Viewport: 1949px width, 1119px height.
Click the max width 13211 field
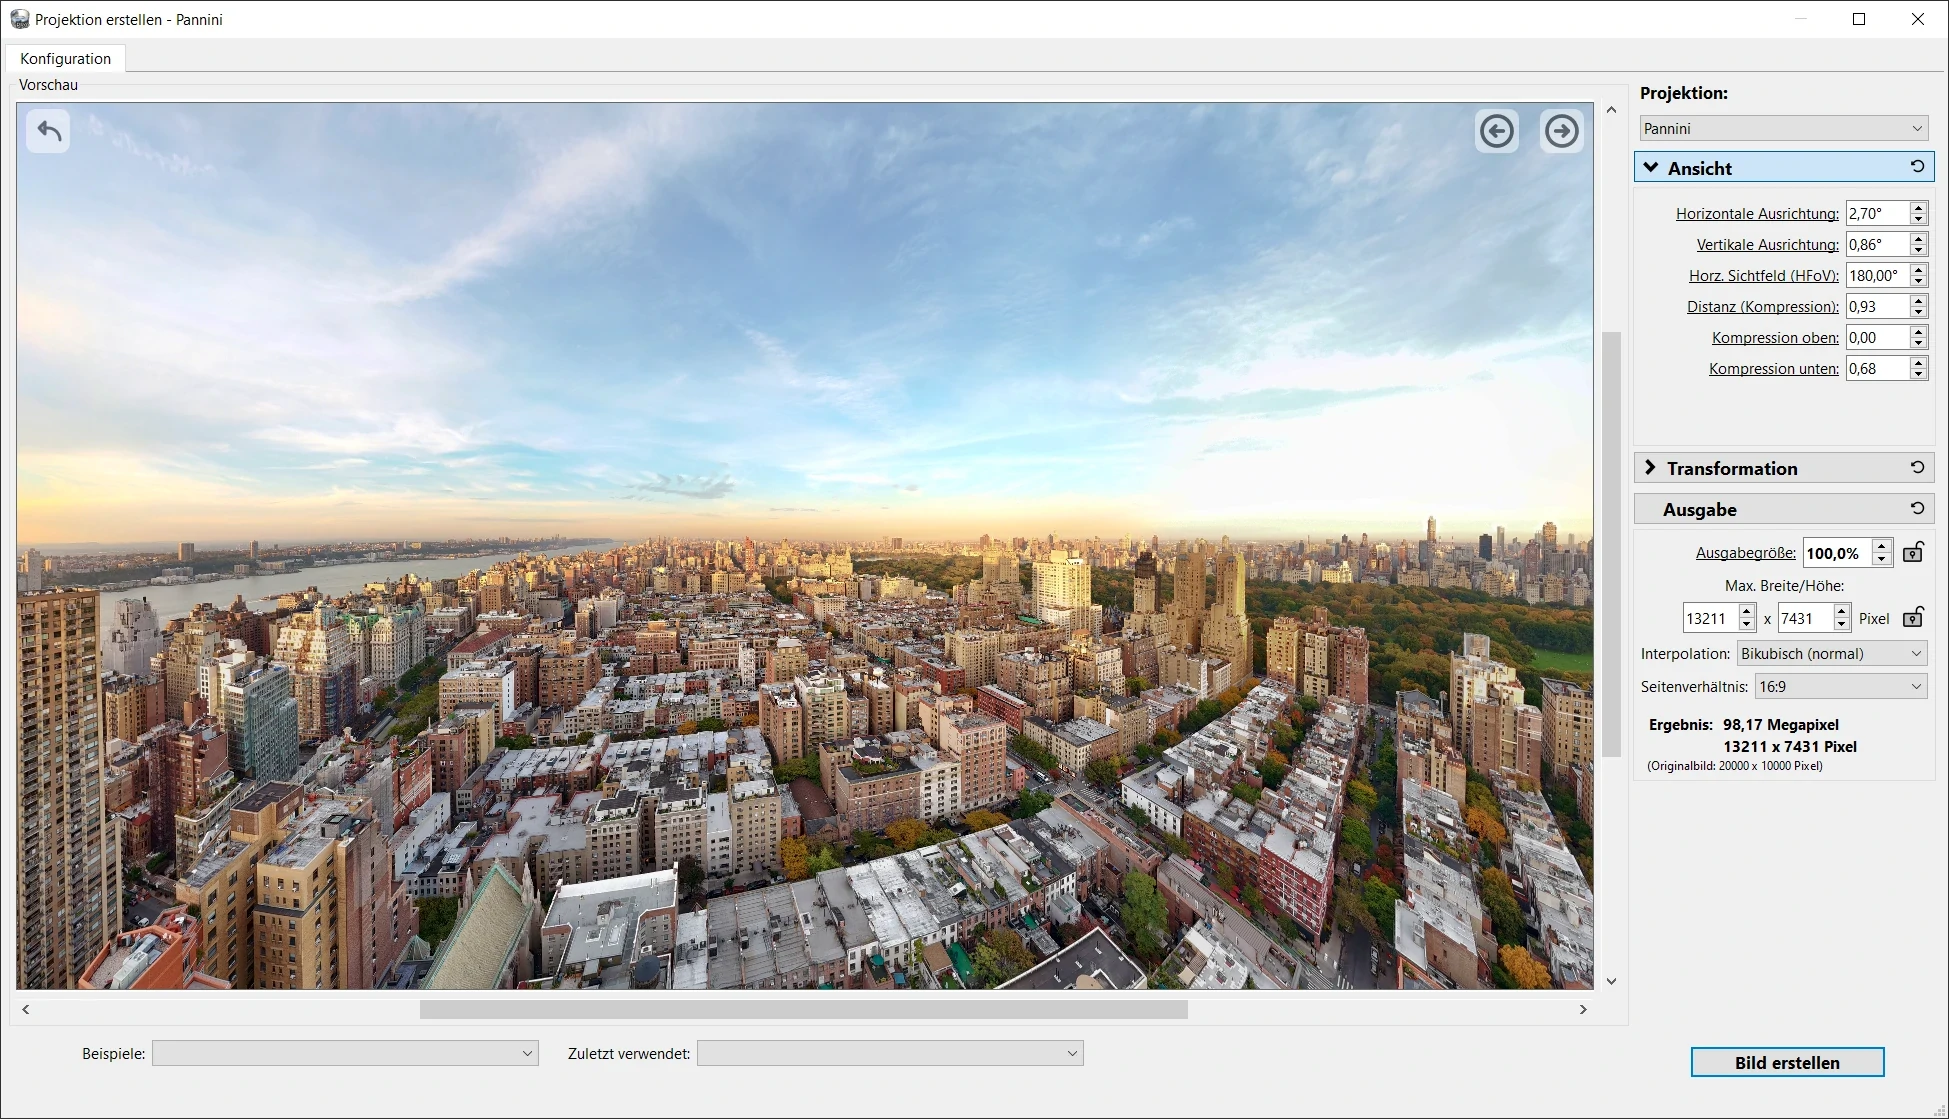pyautogui.click(x=1710, y=618)
